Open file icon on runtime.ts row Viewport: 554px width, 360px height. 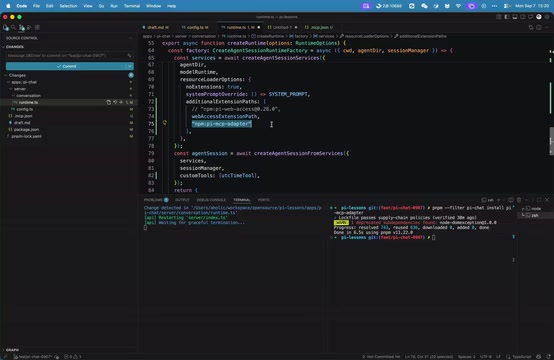point(108,102)
